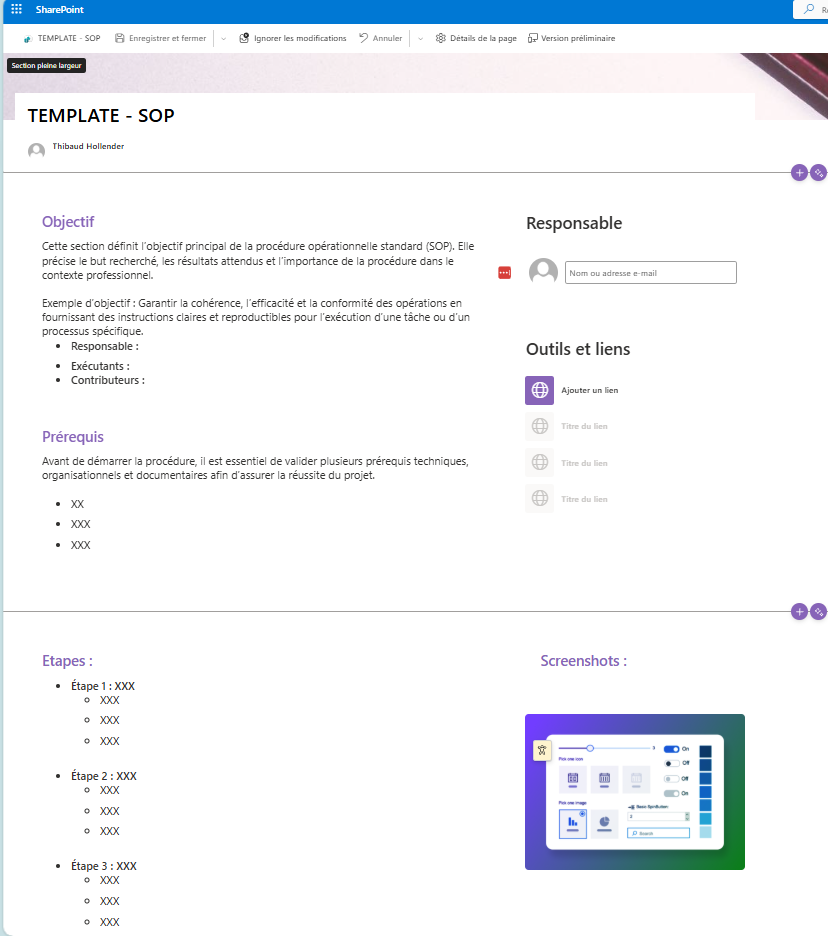The image size is (828, 936).
Task: Click TEMPLATE - SOP in the command bar
Action: pos(62,39)
